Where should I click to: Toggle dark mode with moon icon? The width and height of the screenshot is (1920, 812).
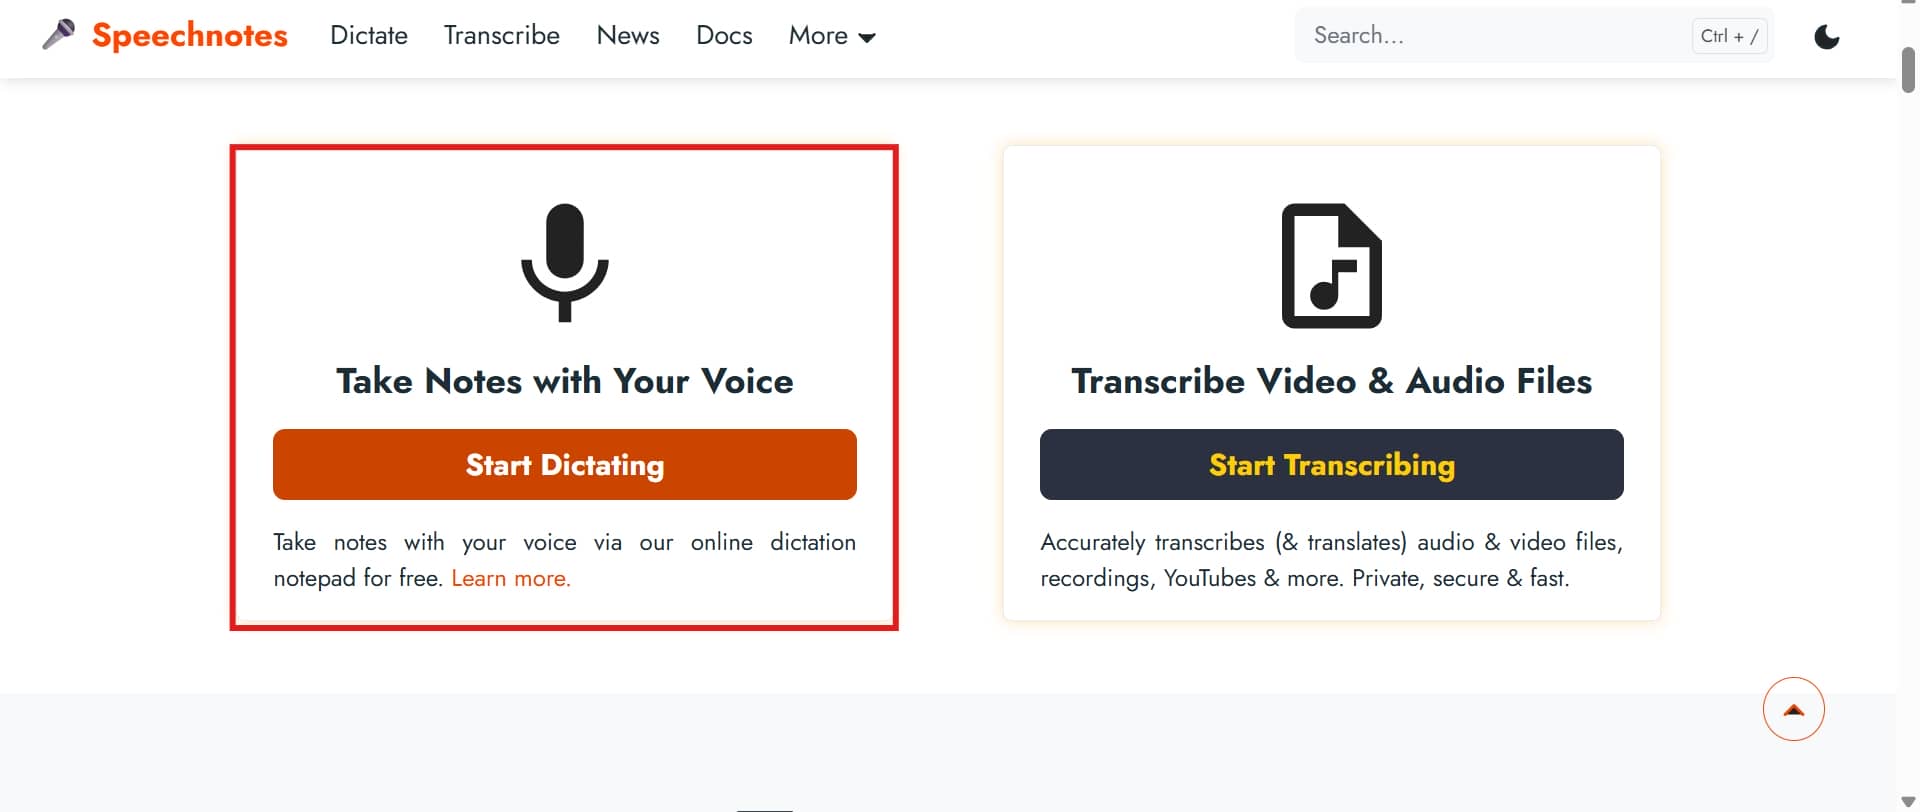click(x=1826, y=37)
